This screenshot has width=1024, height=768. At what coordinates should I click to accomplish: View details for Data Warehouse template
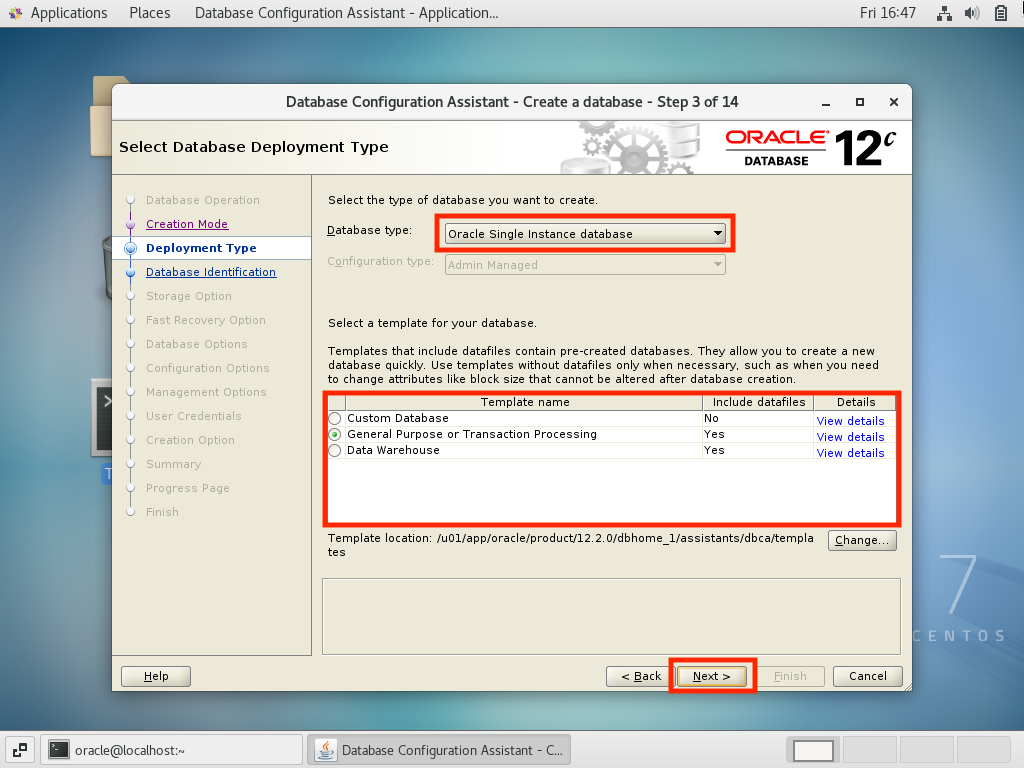tap(850, 453)
